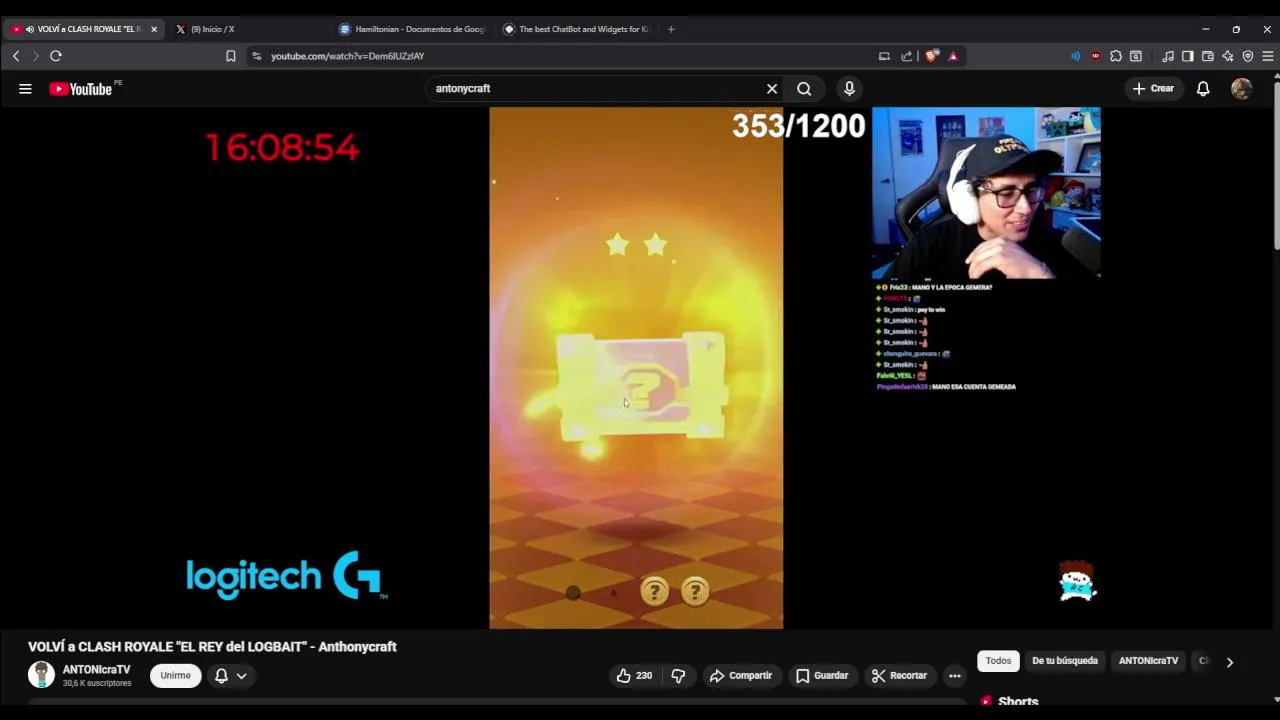Open the share icon in address bar
Image resolution: width=1280 pixels, height=720 pixels.
coord(906,56)
